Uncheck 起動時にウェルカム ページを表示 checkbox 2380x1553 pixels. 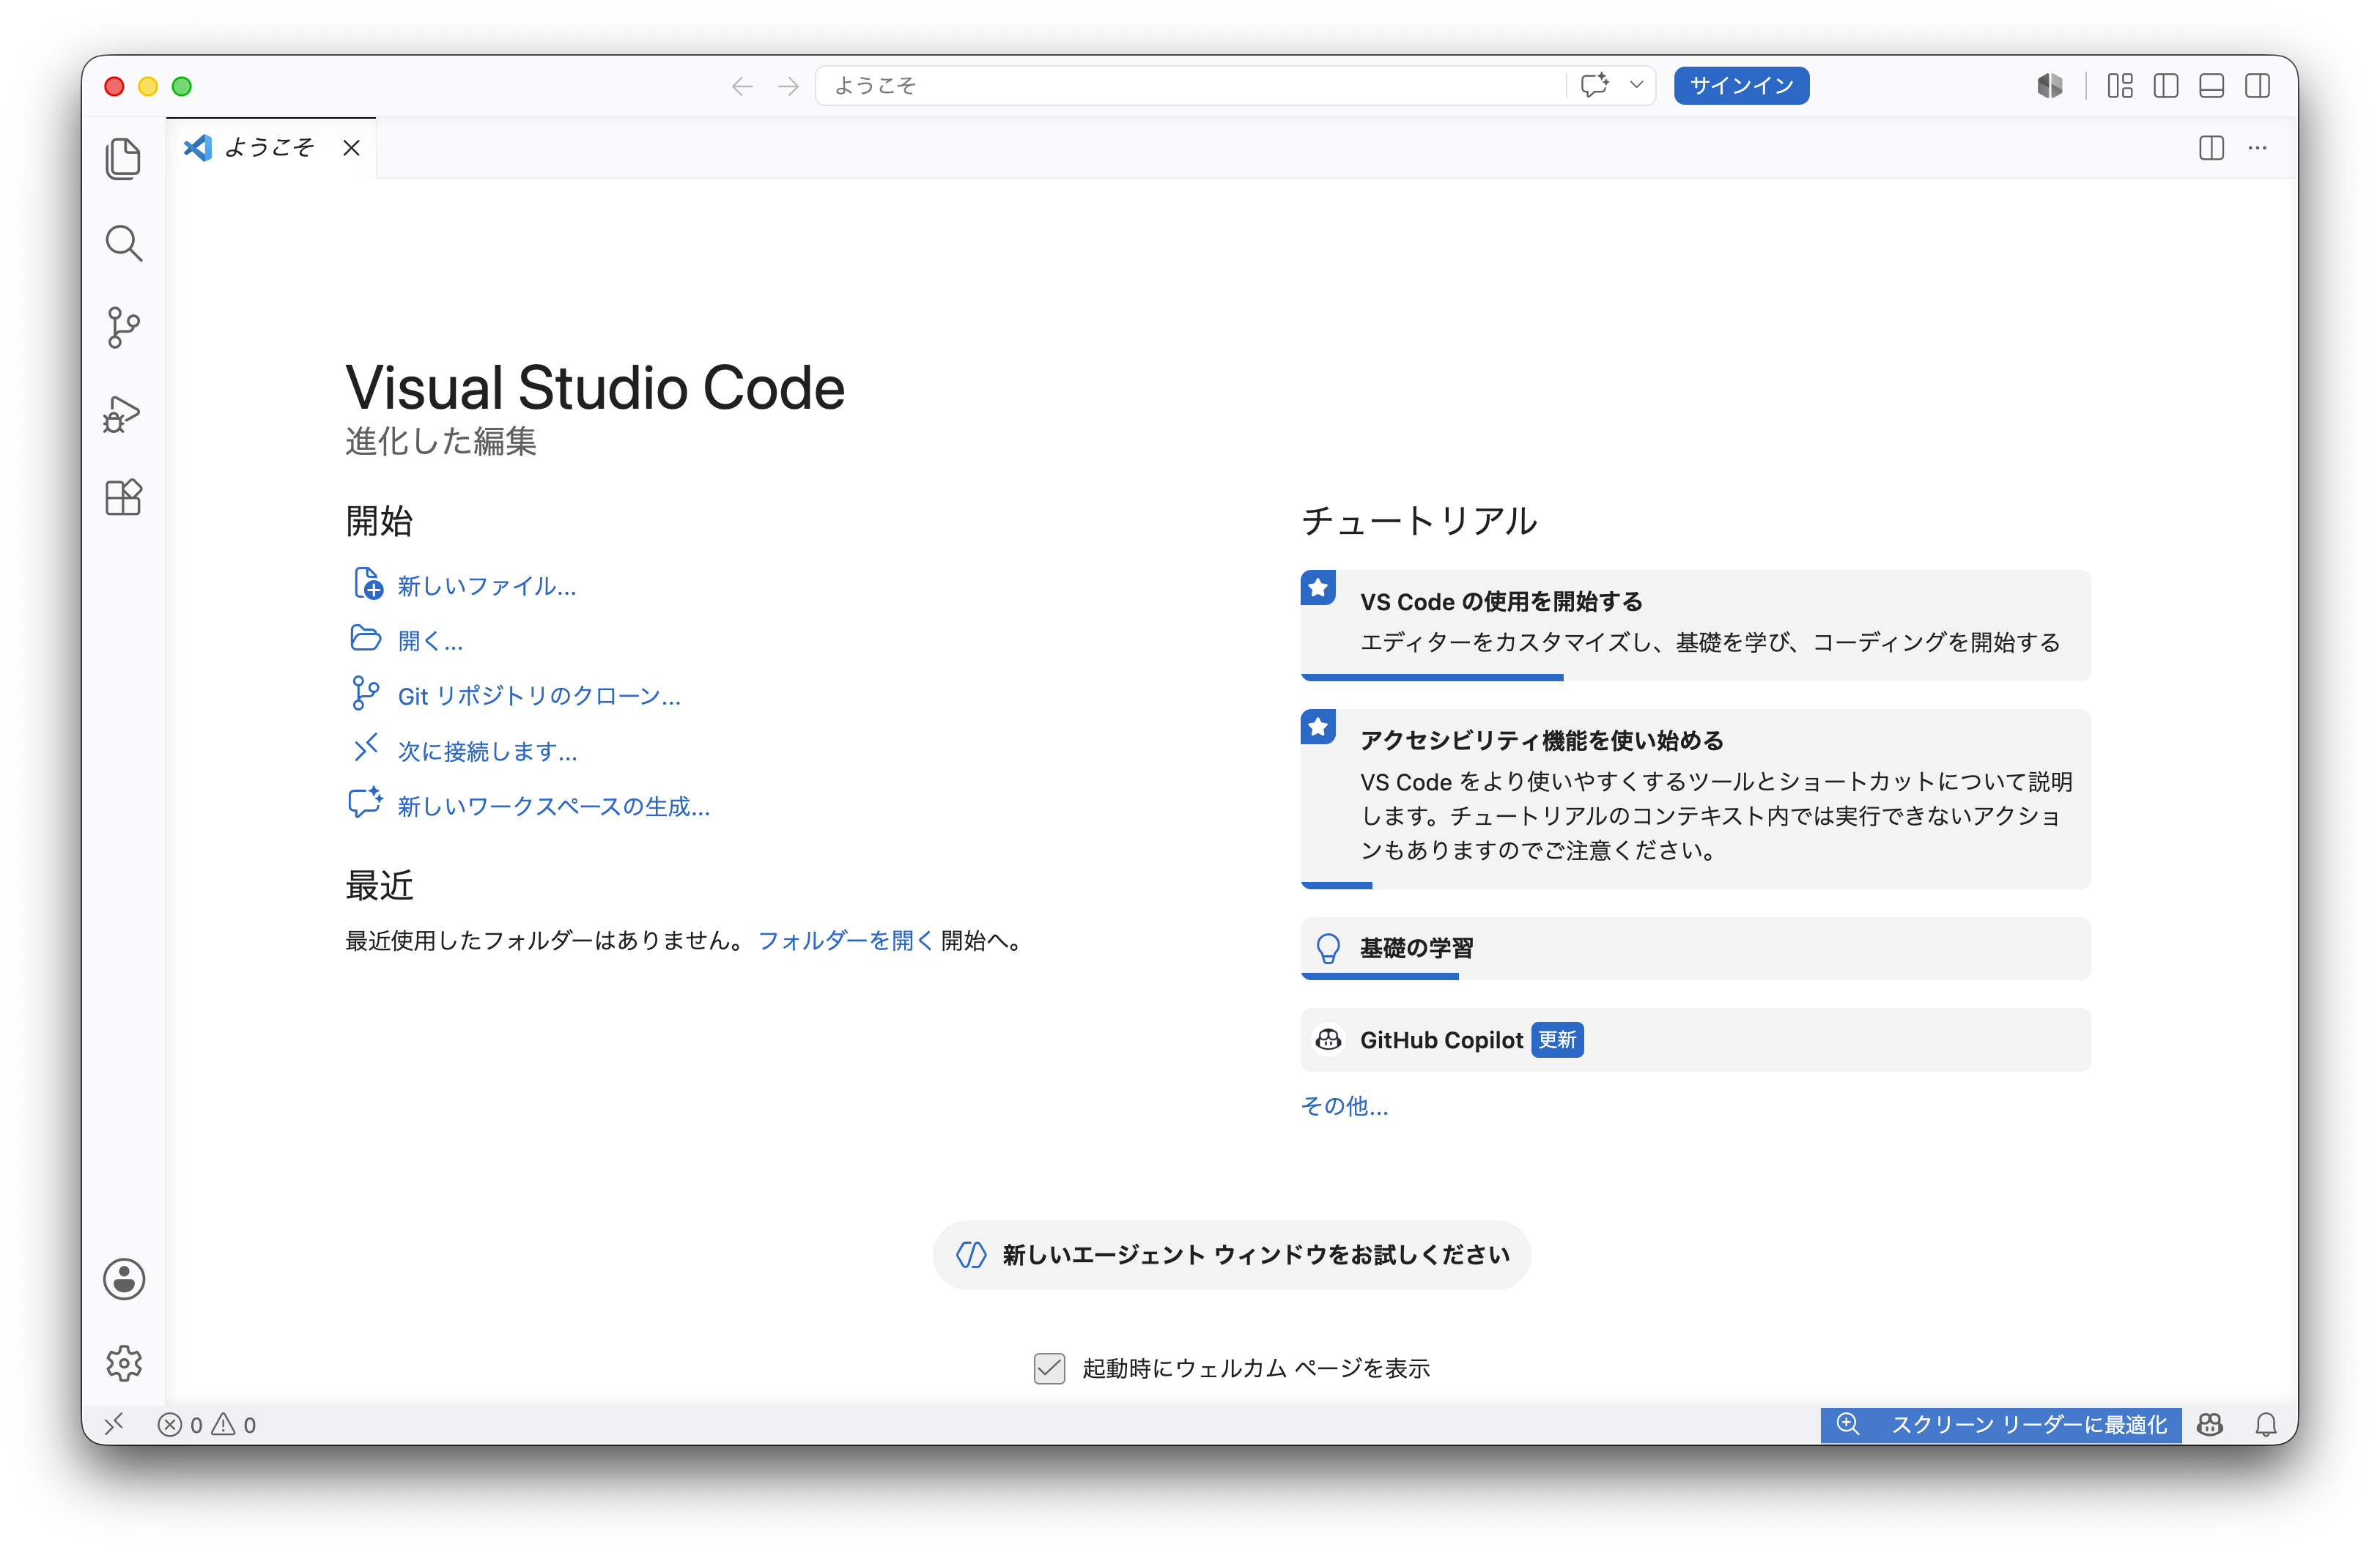(x=1049, y=1368)
